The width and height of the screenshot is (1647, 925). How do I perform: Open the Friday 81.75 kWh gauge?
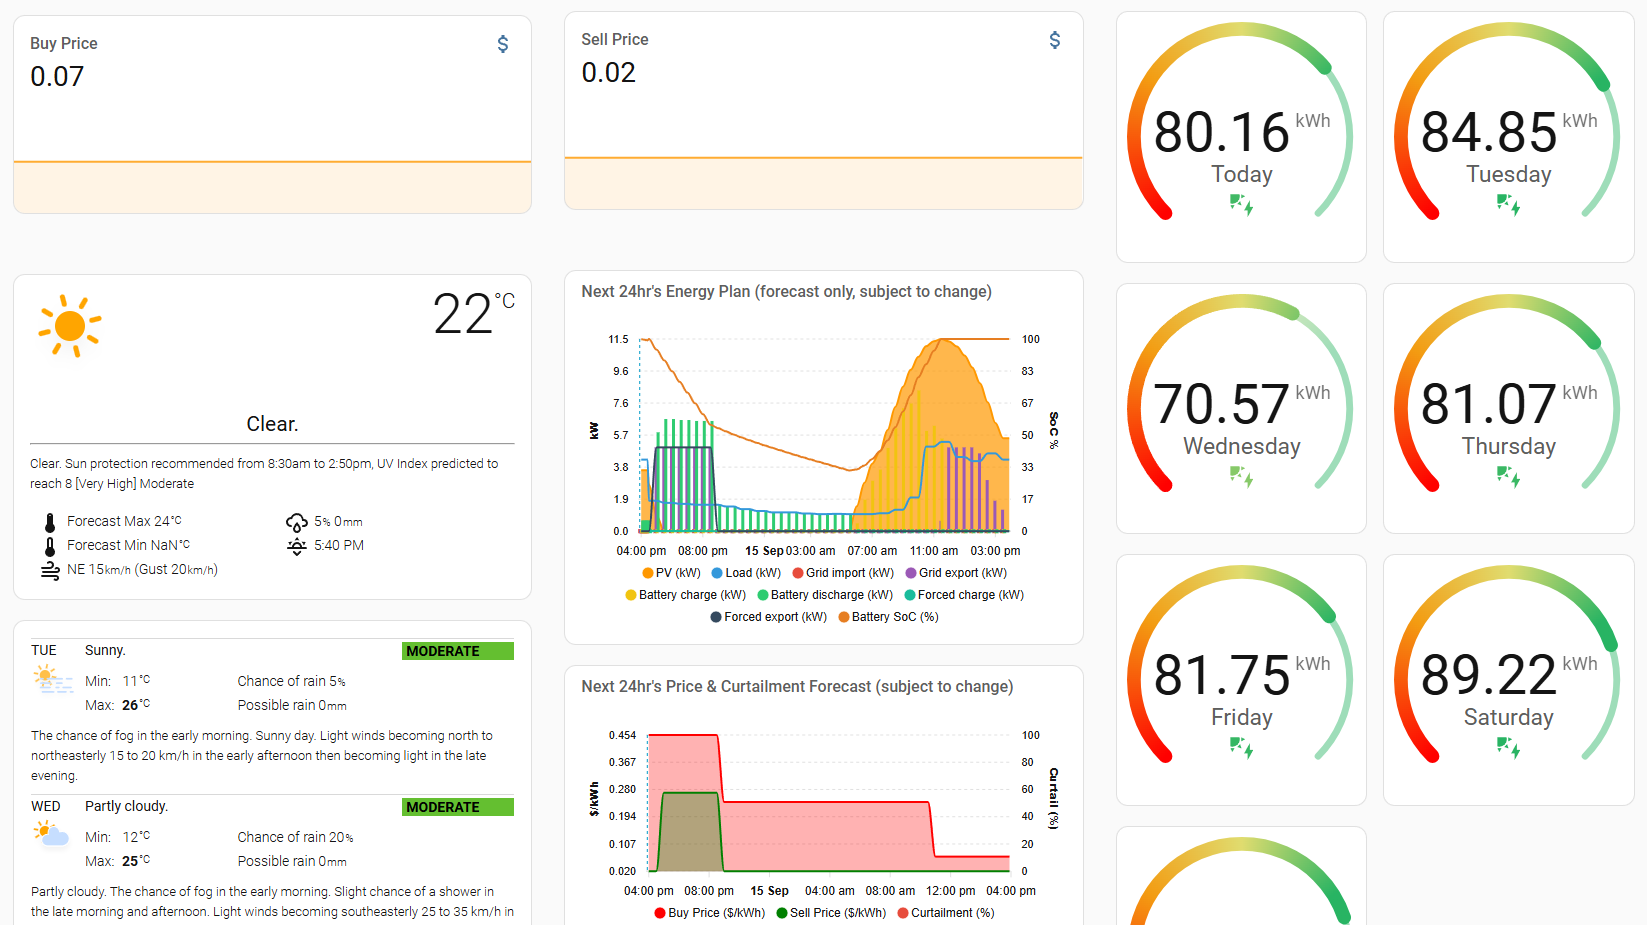[x=1241, y=680]
